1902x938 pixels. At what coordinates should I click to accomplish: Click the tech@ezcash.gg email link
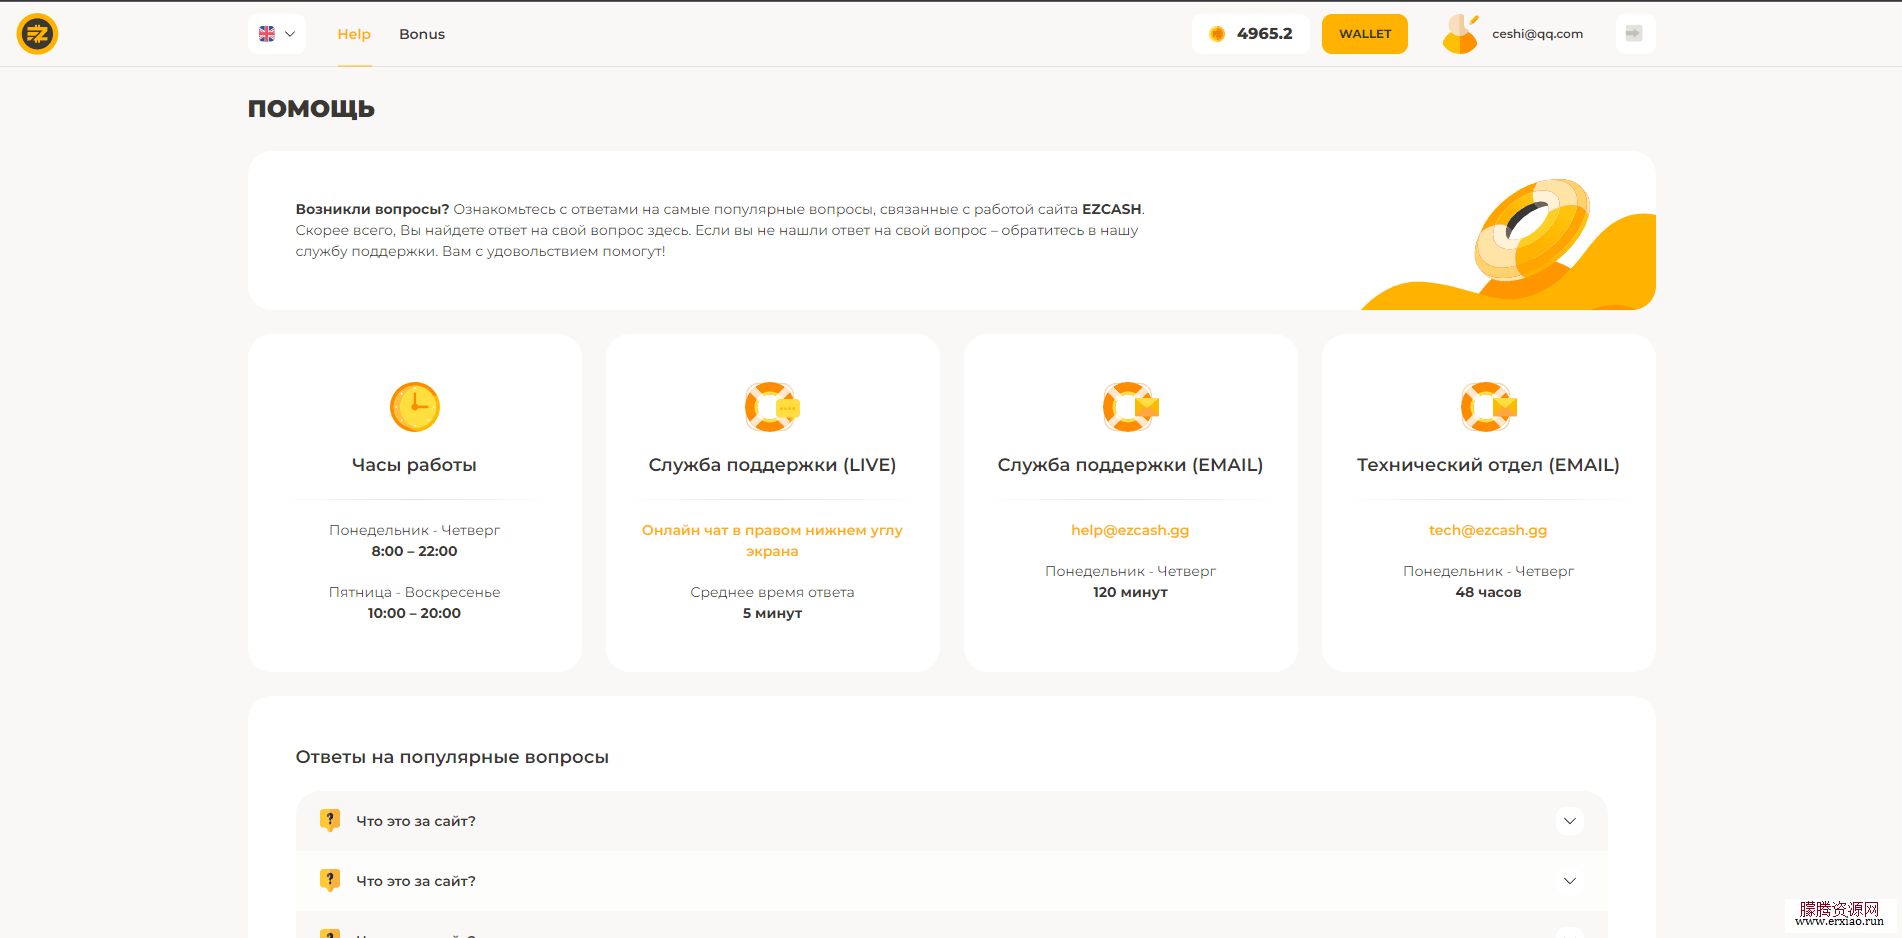[1488, 530]
